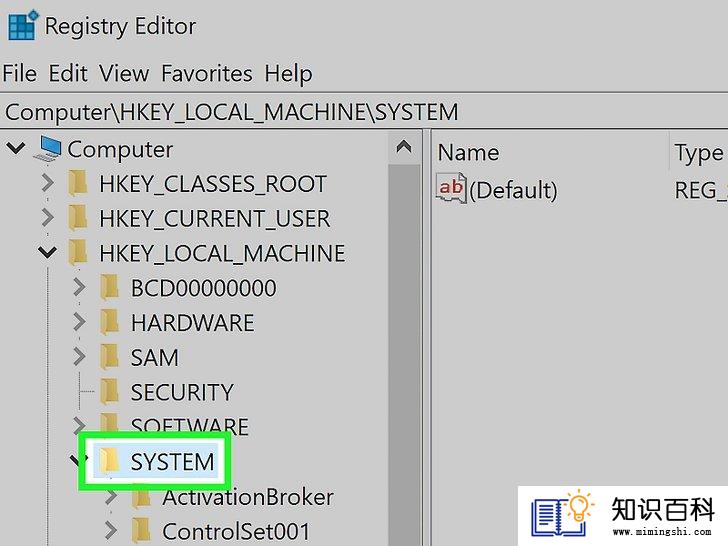This screenshot has height=546, width=728.
Task: Click the SAM folder icon
Action: [x=110, y=357]
